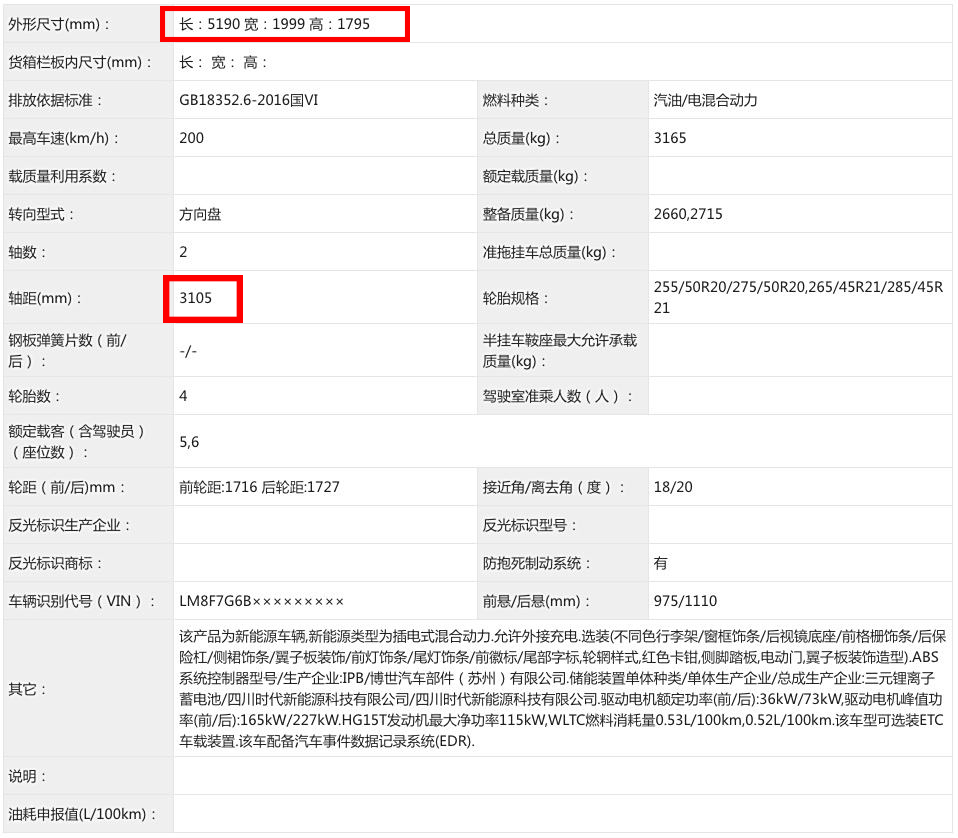Viewport: 958px width, 838px height.
Task: Click the 货箱栏板内尺寸(mm) label
Action: pos(79,62)
